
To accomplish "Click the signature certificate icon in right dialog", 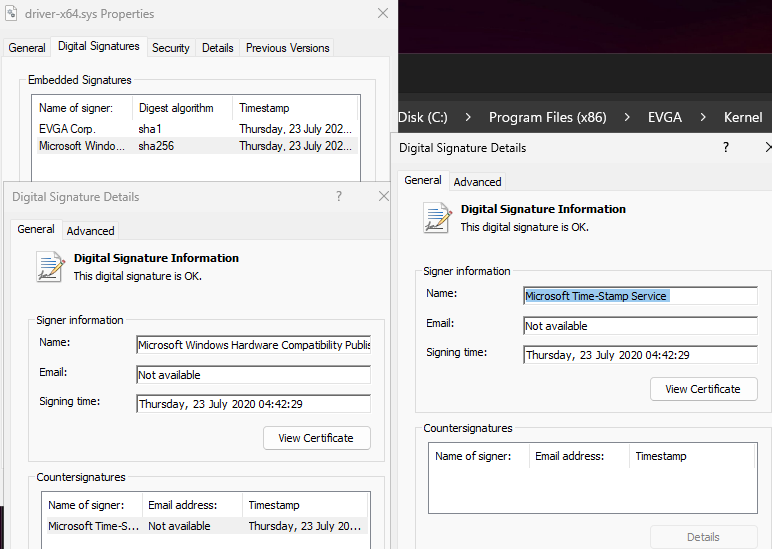I will [437, 218].
